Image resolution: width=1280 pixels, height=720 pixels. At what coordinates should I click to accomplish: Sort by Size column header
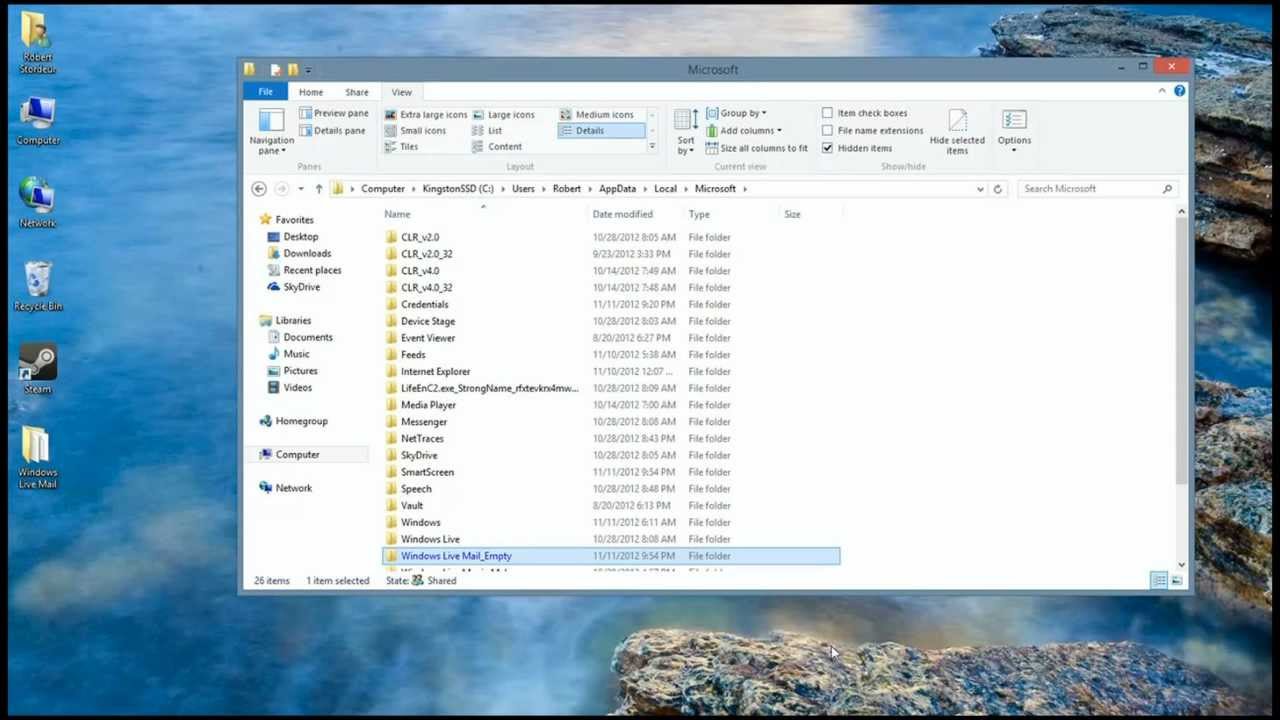(x=811, y=214)
